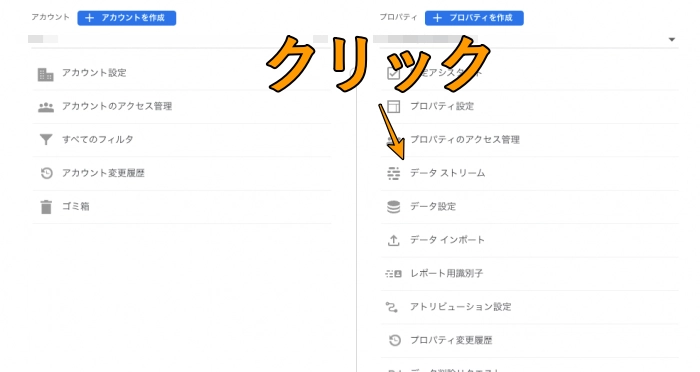The height and width of the screenshot is (372, 700).
Task: Click the history icon for アカウント変更履歴
Action: click(x=46, y=173)
